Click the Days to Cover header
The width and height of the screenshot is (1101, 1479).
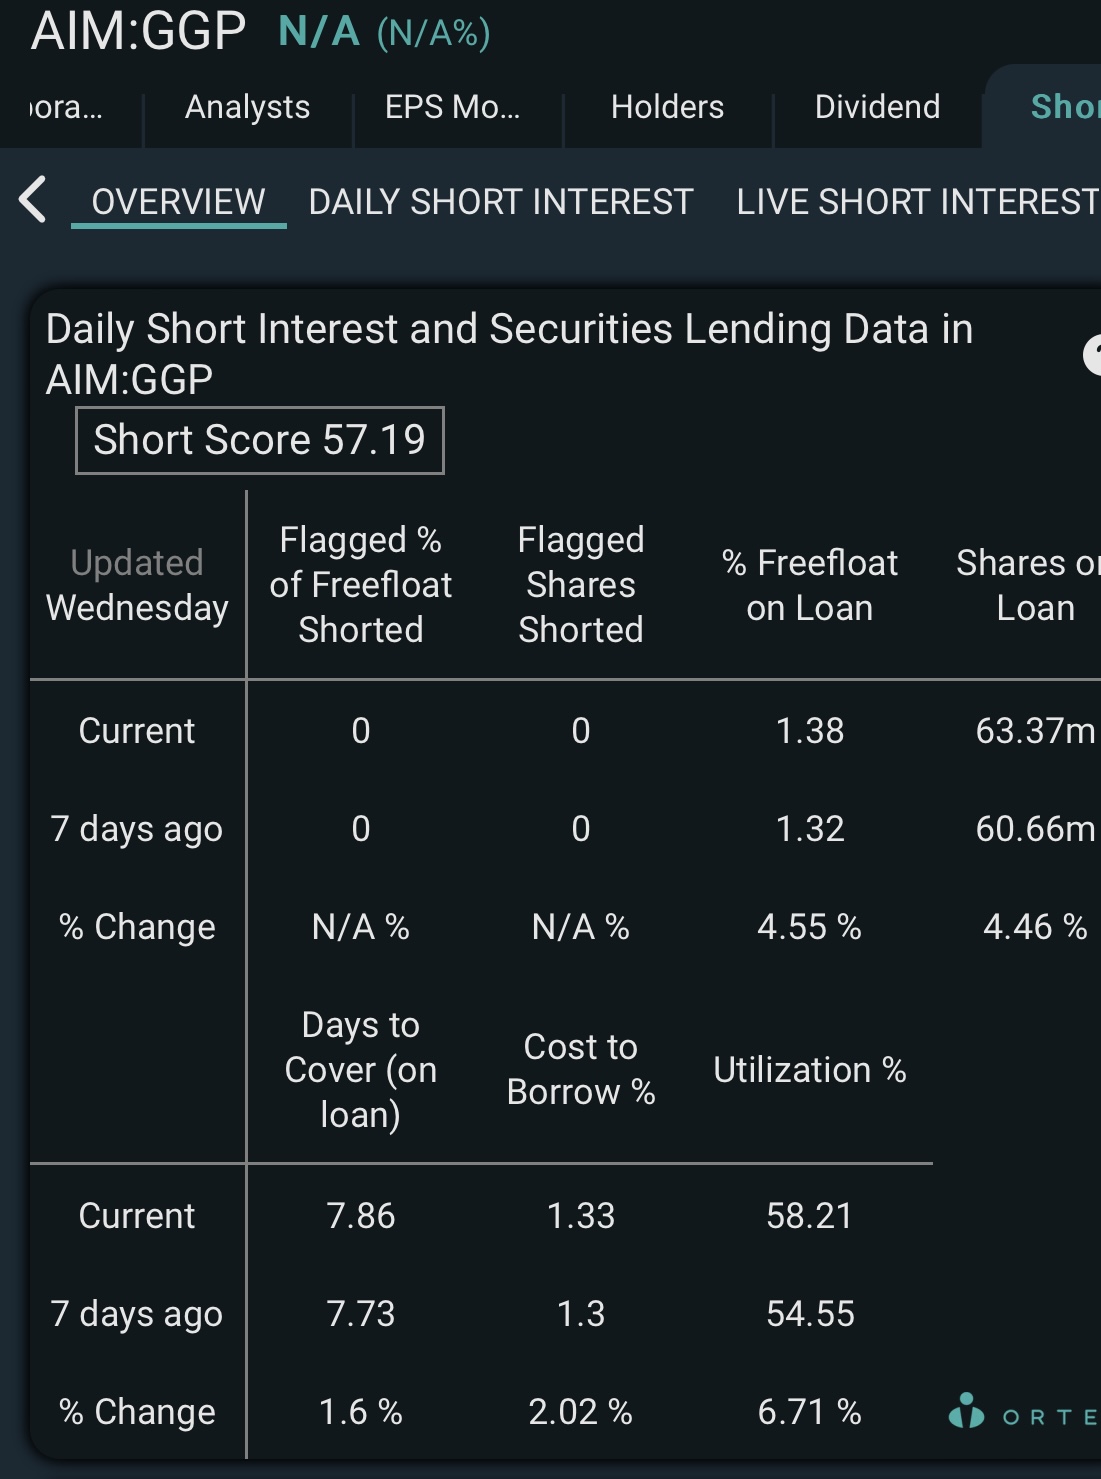[x=361, y=1069]
